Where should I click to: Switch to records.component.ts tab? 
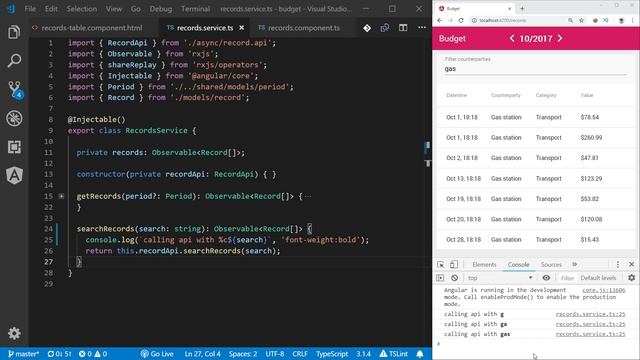pyautogui.click(x=304, y=28)
